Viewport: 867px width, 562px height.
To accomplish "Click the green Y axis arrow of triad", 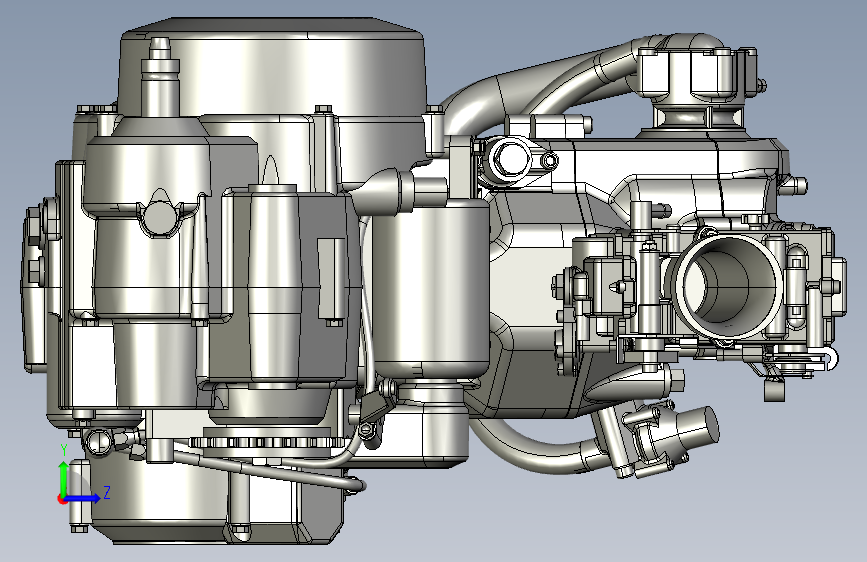I will click(64, 478).
